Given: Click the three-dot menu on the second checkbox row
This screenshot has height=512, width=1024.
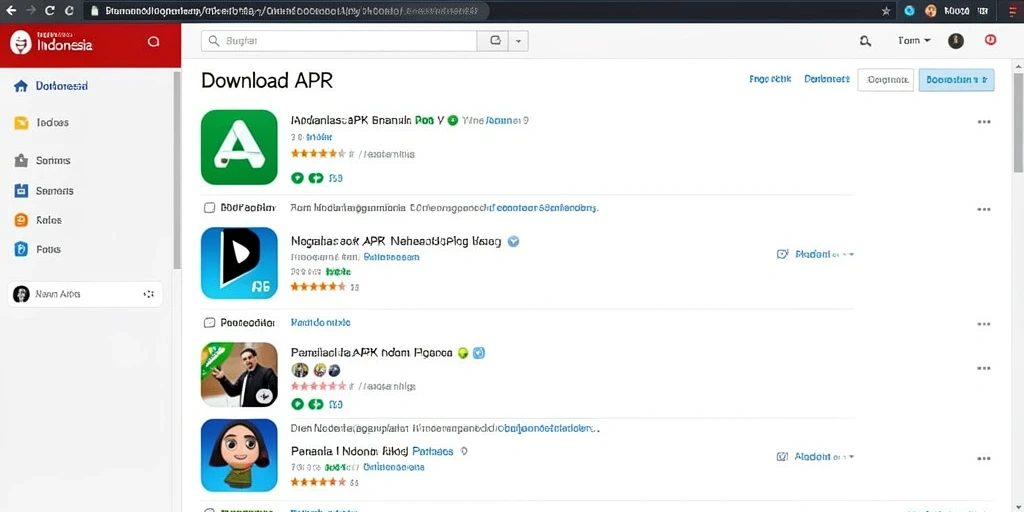Looking at the screenshot, I should (x=984, y=324).
